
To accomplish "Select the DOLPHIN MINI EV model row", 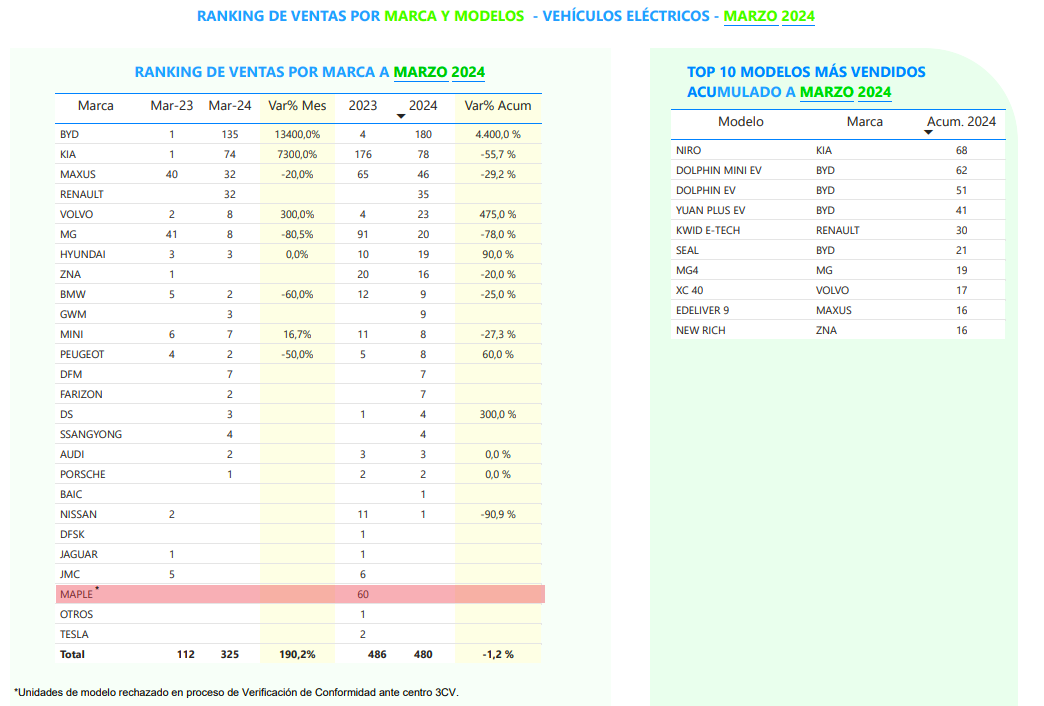I will pyautogui.click(x=838, y=170).
